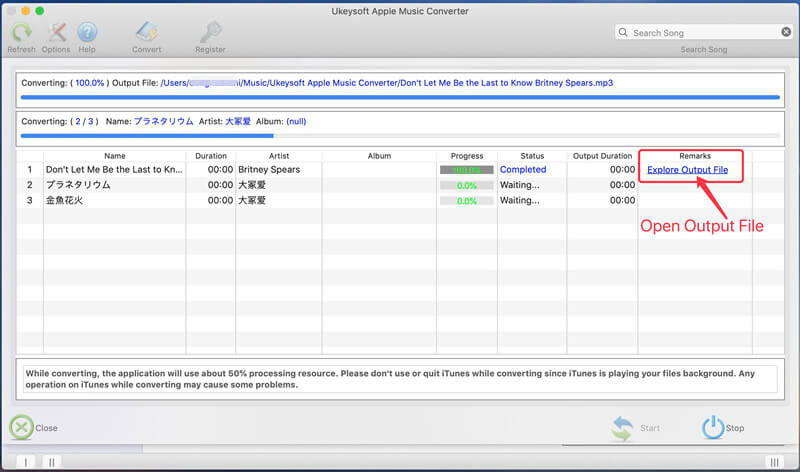Image resolution: width=800 pixels, height=472 pixels.
Task: Sort by the Album column header
Action: tap(379, 156)
